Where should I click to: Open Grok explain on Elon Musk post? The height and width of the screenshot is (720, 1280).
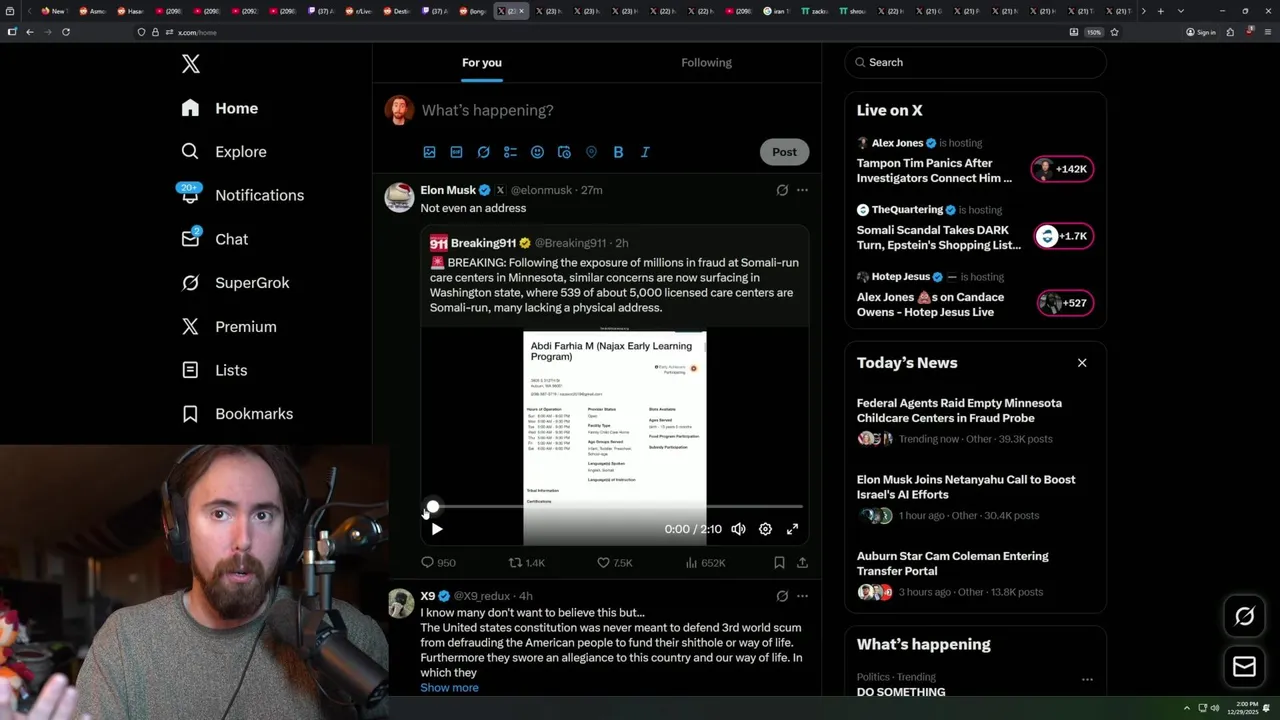click(782, 190)
